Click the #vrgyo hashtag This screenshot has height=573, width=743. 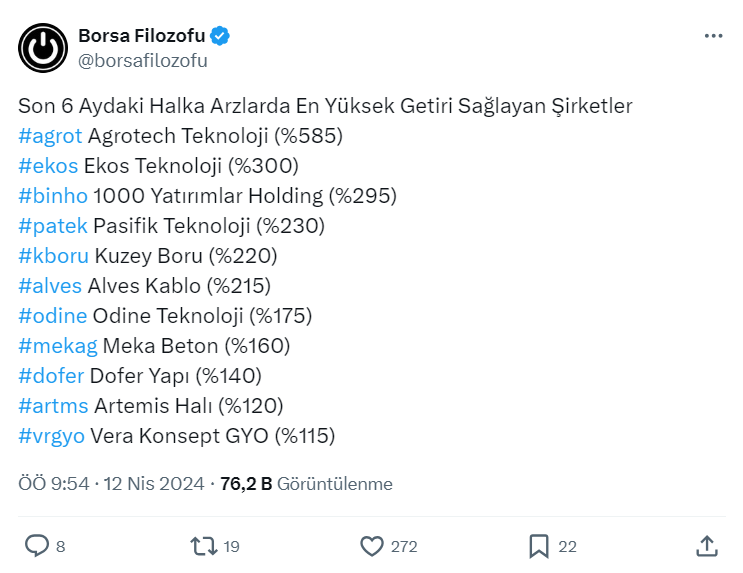(x=51, y=436)
